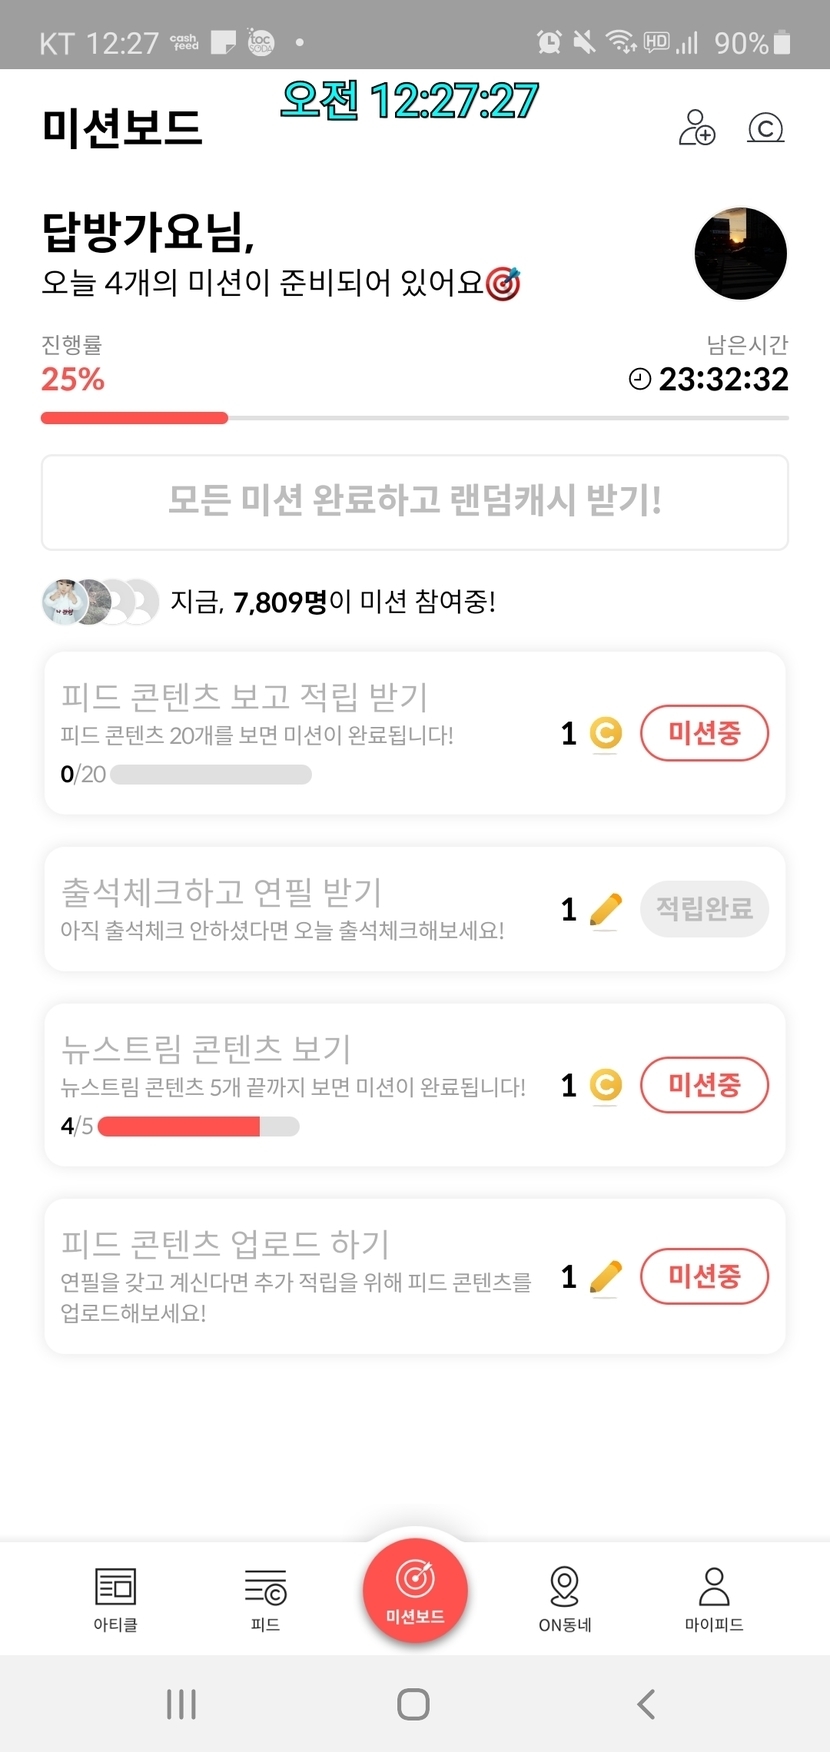
Task: Click the remaining time clock icon
Action: (640, 379)
